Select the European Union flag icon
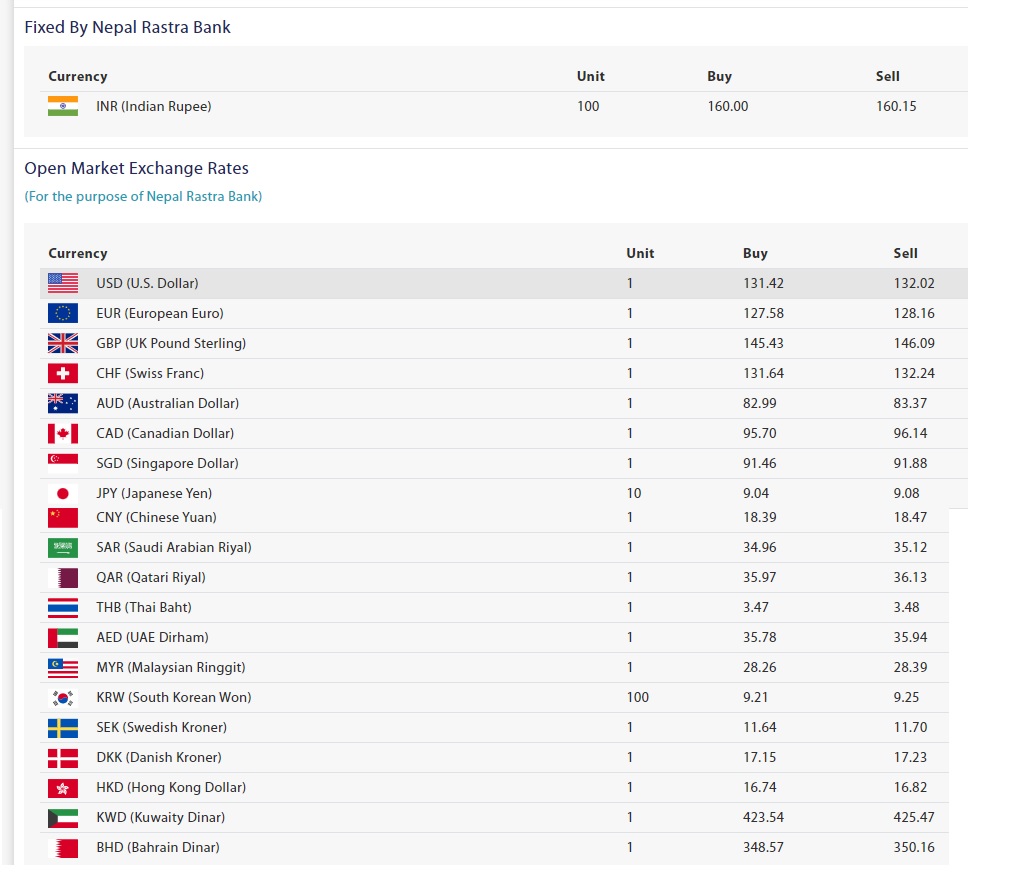Image resolution: width=1010 pixels, height=878 pixels. (63, 313)
